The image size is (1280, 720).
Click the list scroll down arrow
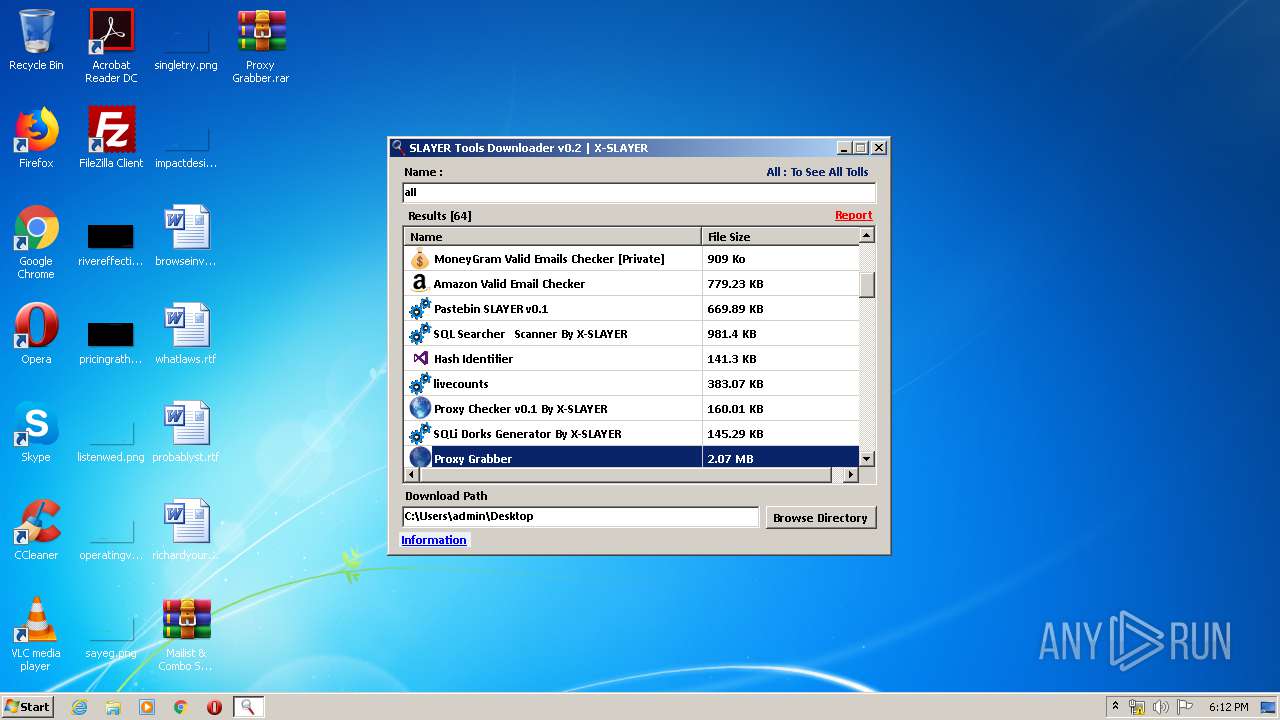867,458
